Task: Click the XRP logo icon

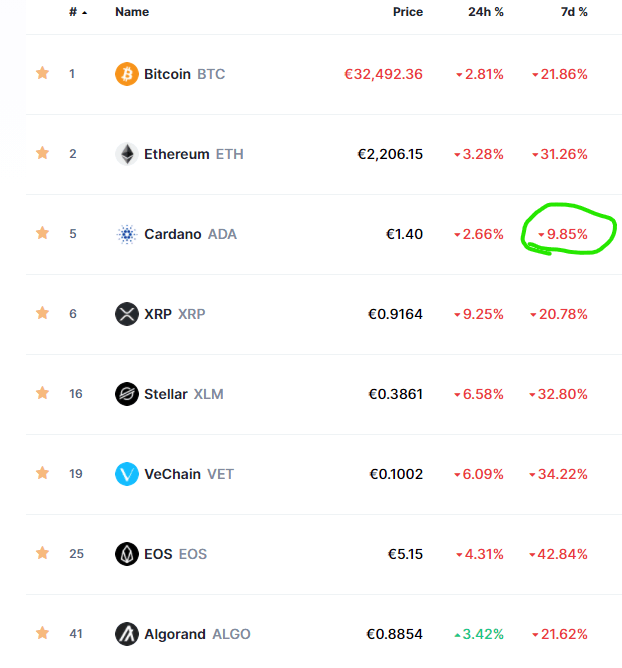Action: point(127,314)
